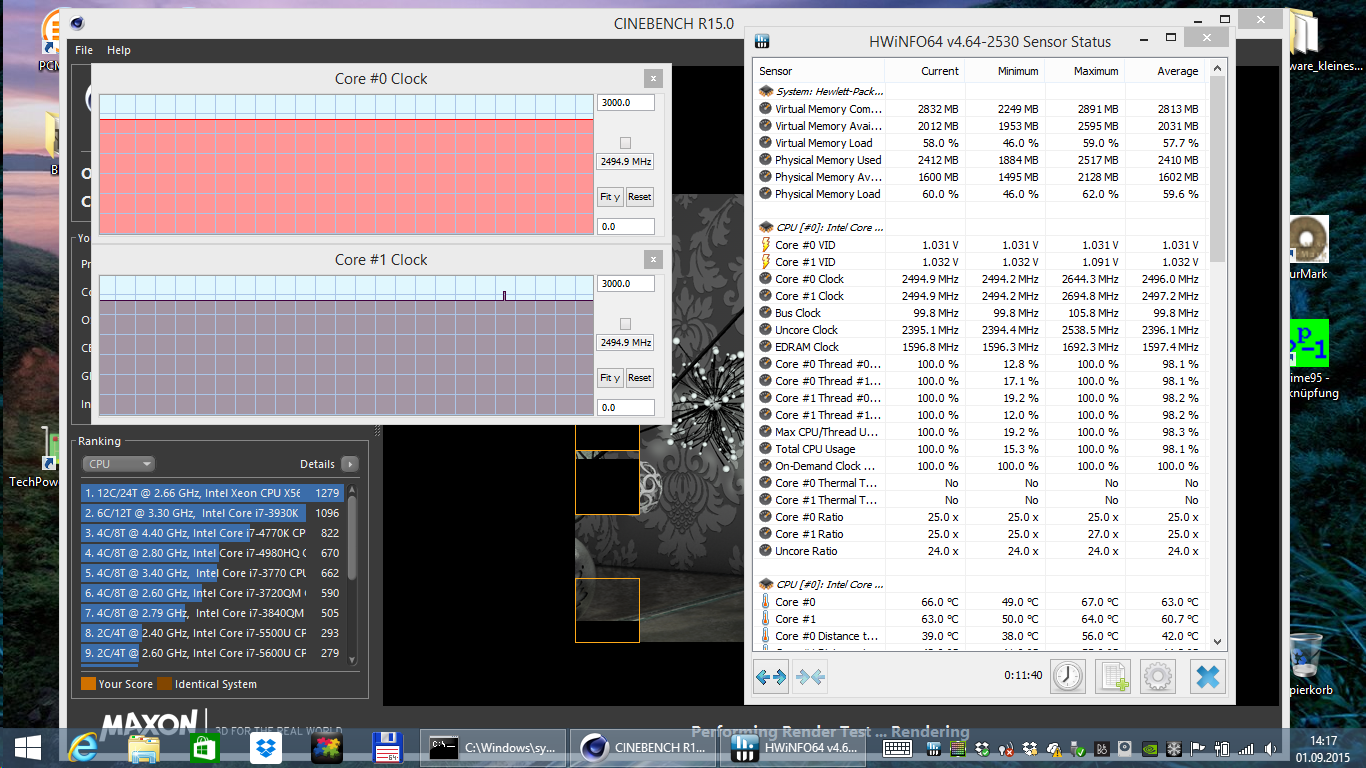Select the Total CPU Usage sensor row
Screen dimensions: 1366x768
(980, 449)
